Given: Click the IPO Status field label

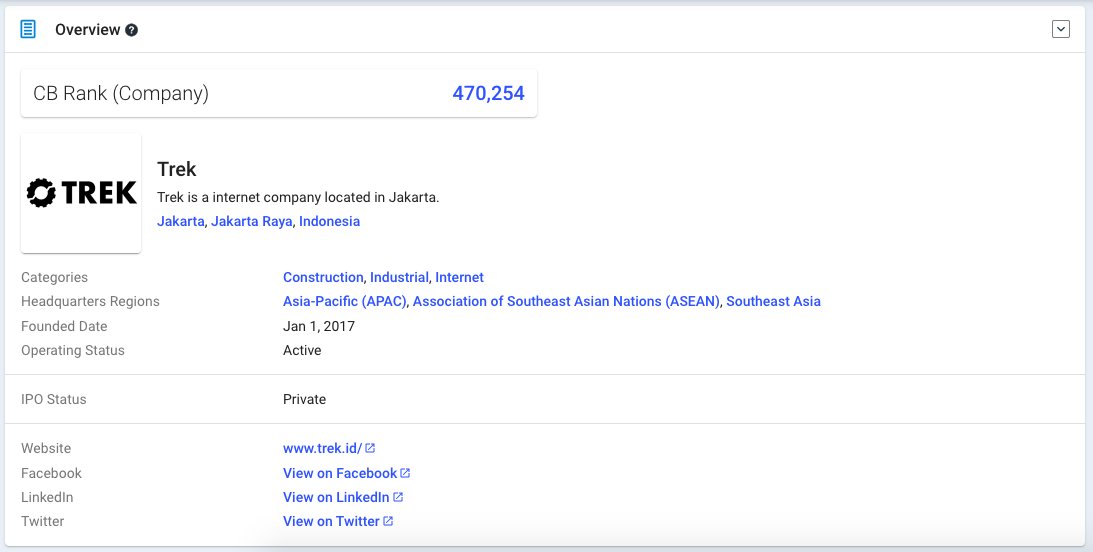Looking at the screenshot, I should point(54,399).
